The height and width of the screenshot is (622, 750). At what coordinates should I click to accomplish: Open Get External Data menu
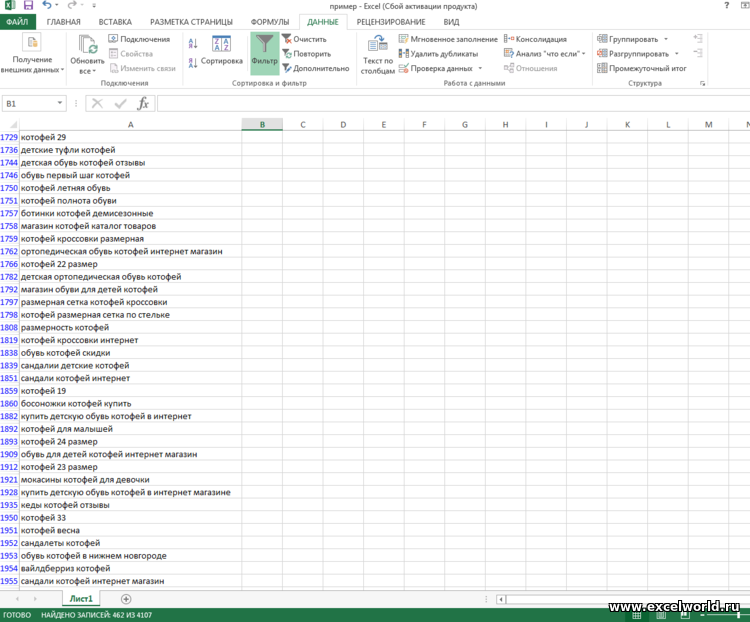(x=32, y=54)
